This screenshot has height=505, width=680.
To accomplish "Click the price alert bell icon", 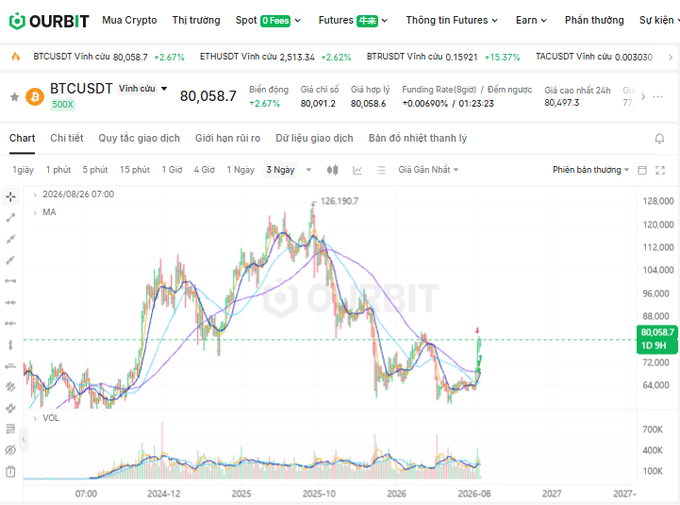I will (659, 139).
